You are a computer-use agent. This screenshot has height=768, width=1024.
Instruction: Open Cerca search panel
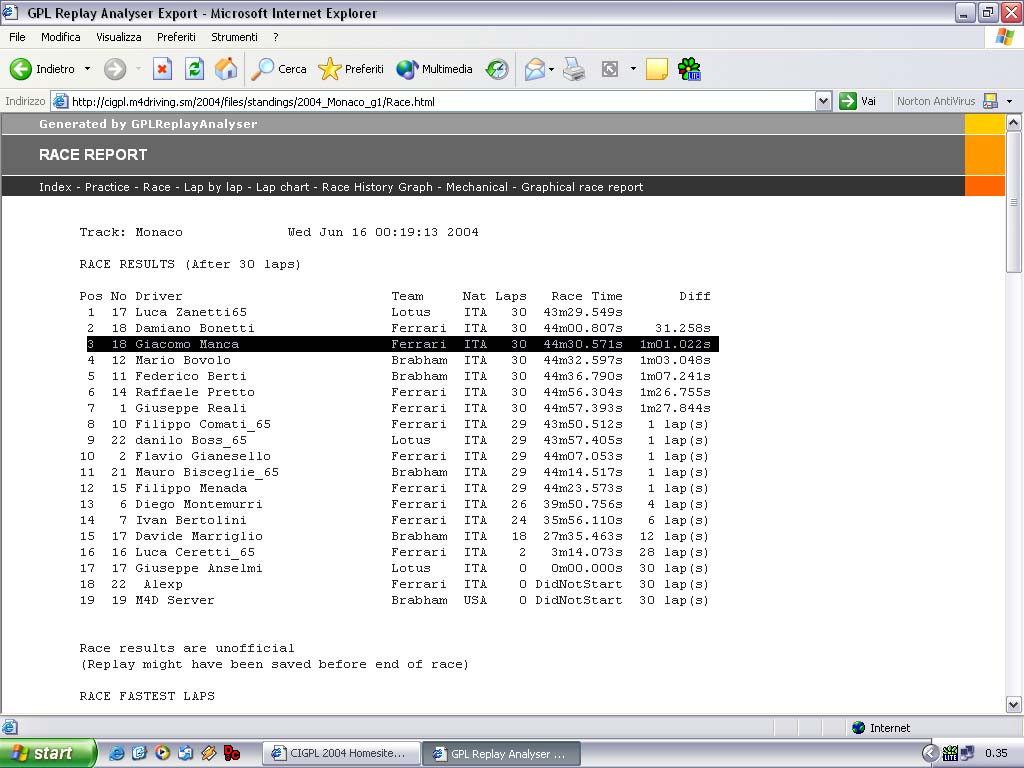pyautogui.click(x=279, y=69)
